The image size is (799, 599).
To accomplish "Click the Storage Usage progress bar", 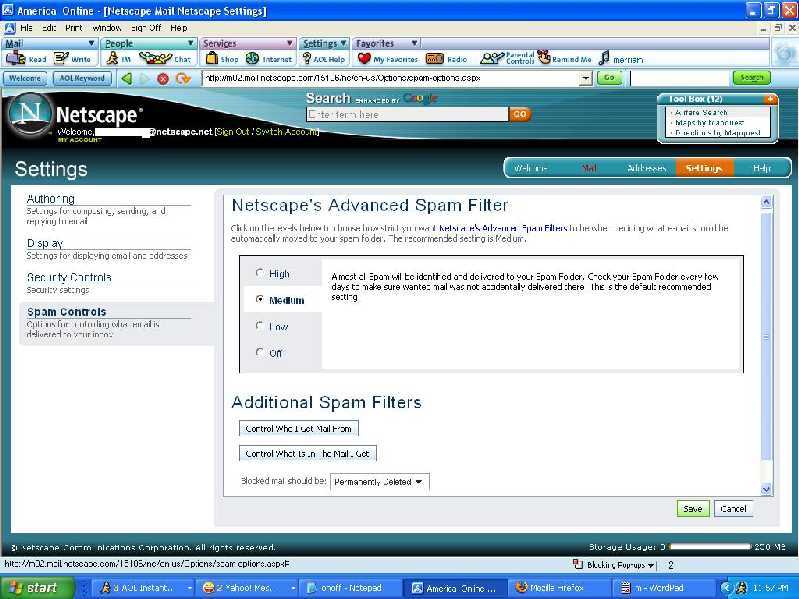I will [710, 547].
